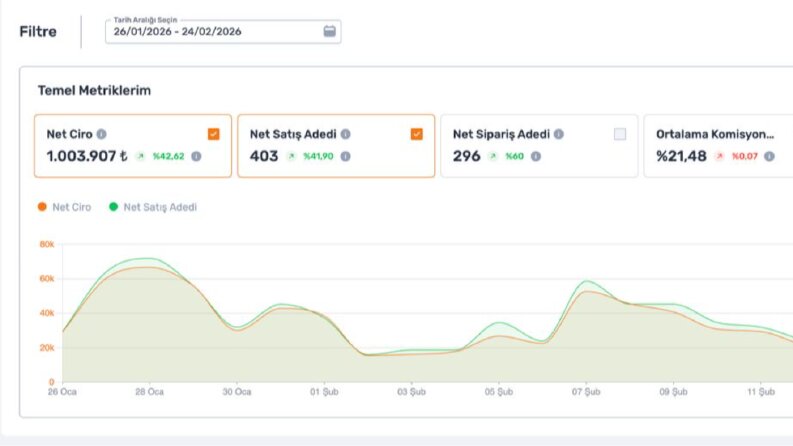Click info icon beside Net Satış Adedi title

(345, 134)
